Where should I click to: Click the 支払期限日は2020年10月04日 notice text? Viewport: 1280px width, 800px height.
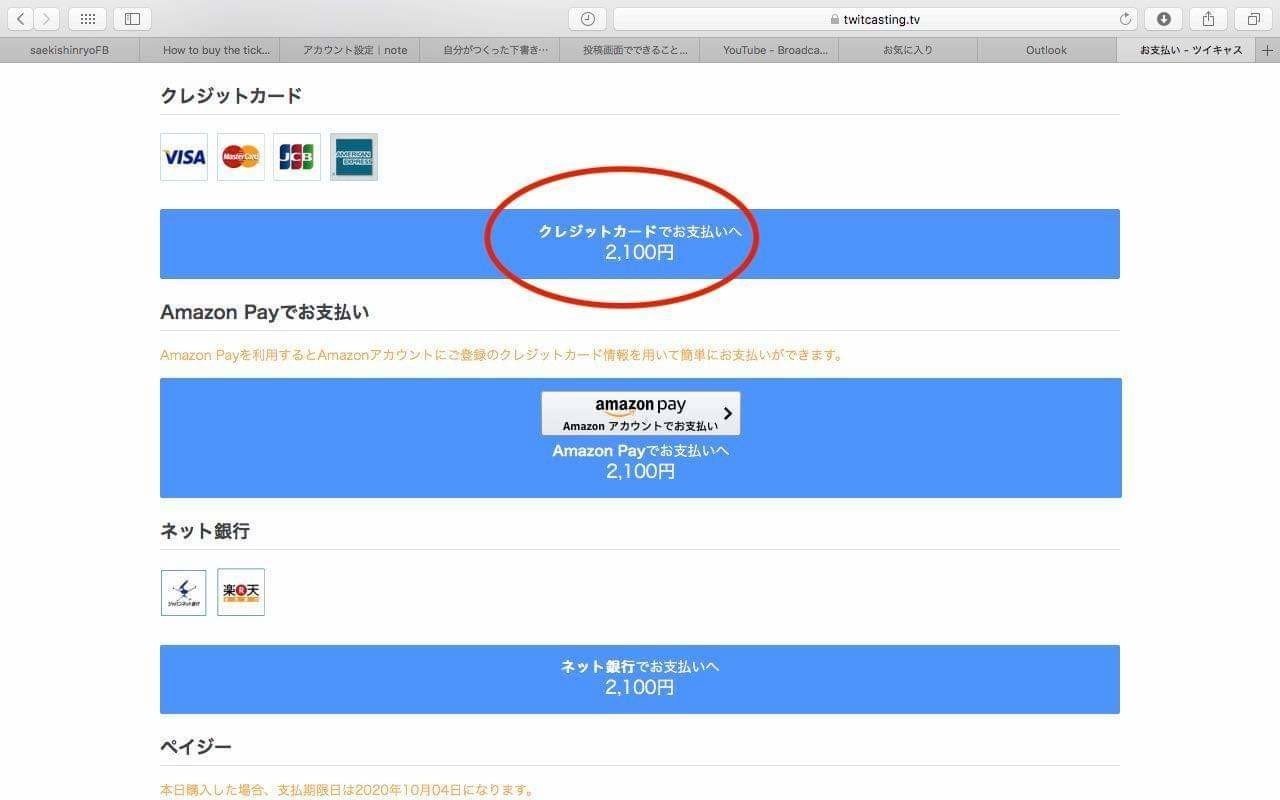tap(347, 790)
